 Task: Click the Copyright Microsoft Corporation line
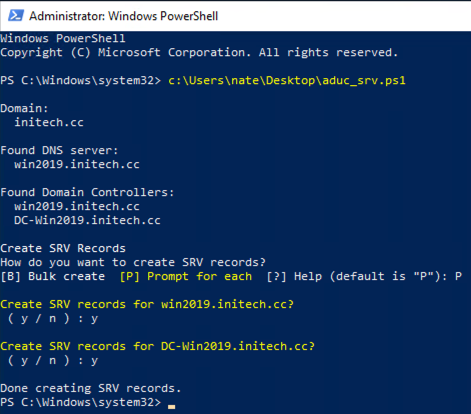click(199, 52)
